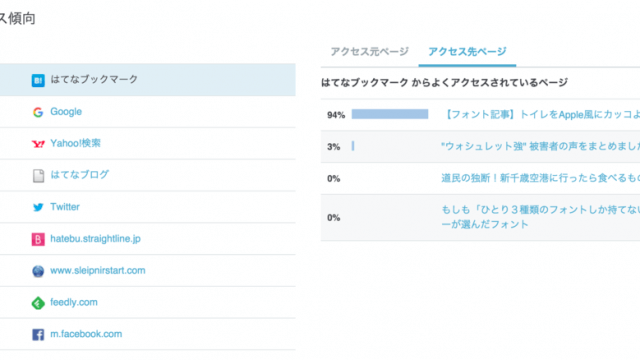Open the ウォシュレット強 article link
The width and height of the screenshot is (640, 360).
click(540, 146)
